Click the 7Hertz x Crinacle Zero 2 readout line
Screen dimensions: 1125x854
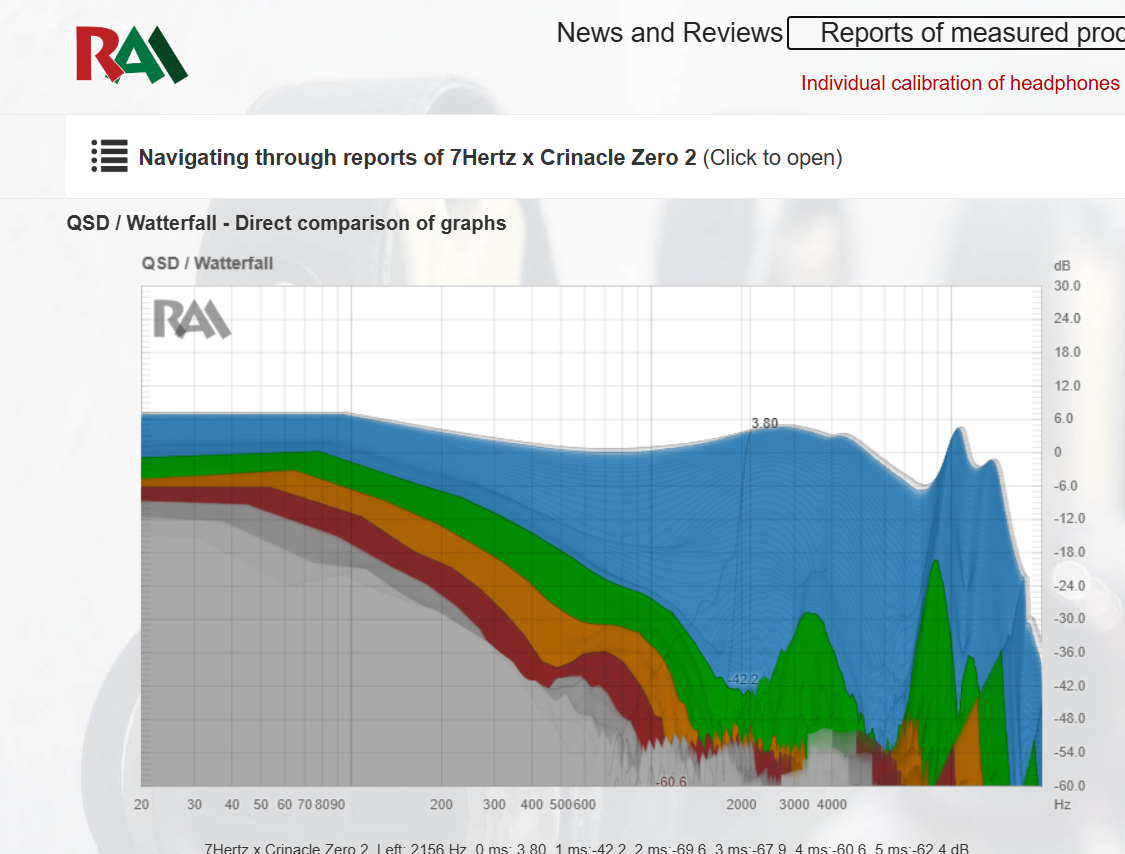click(x=586, y=848)
